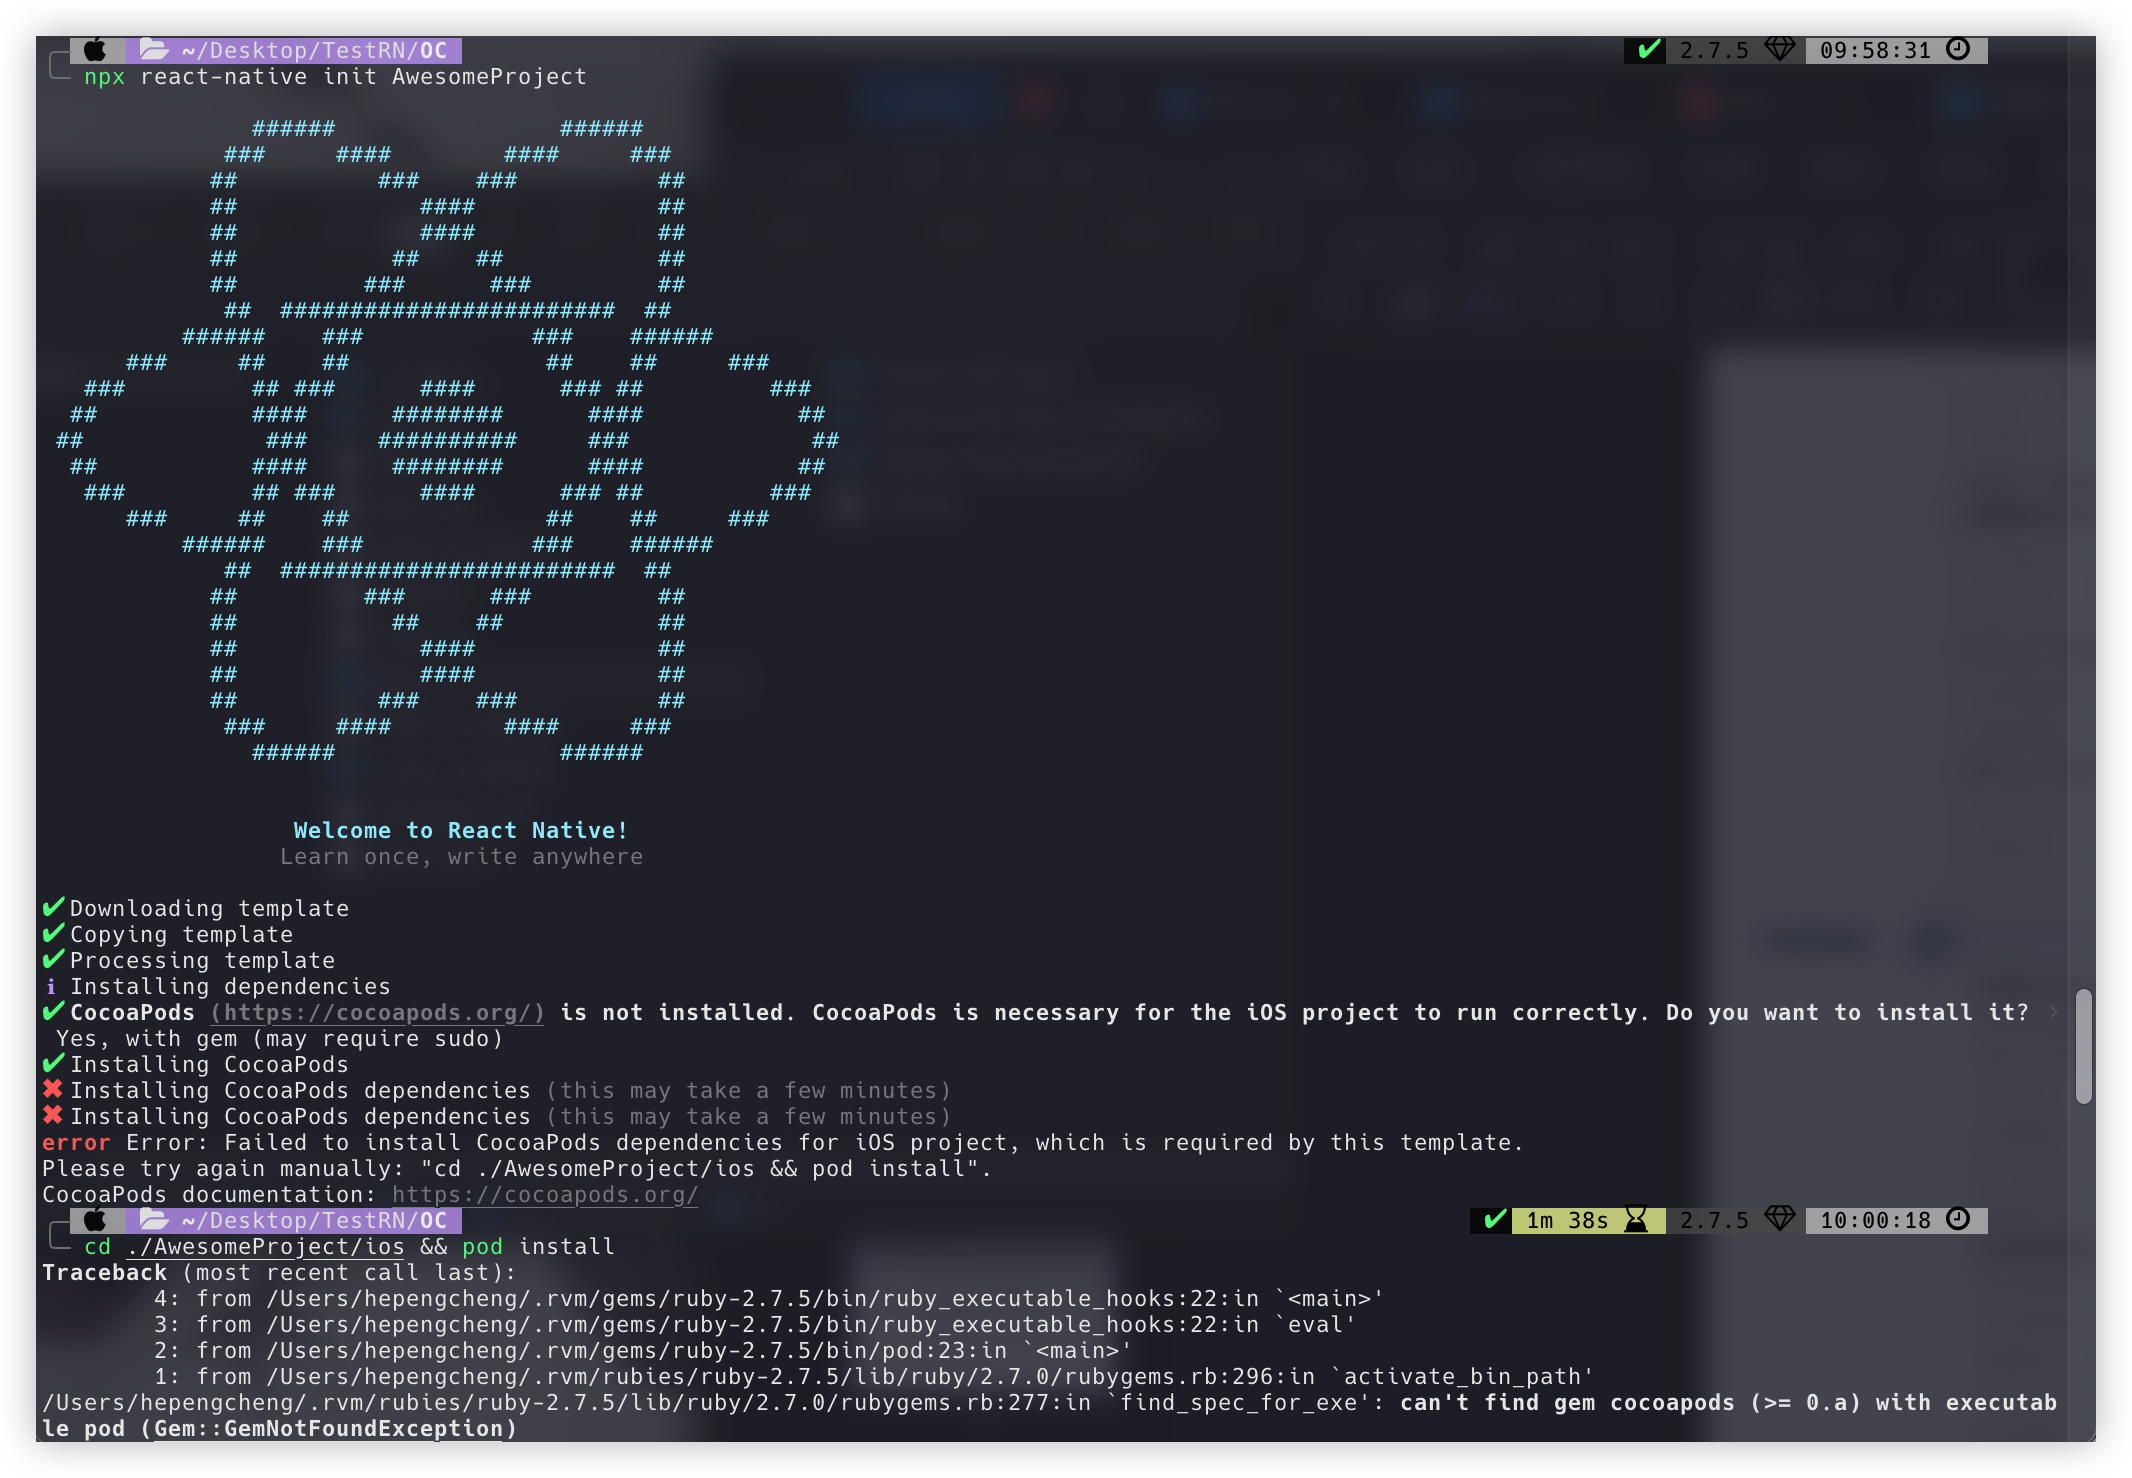Click ruby gem icon beside 09:58:31
The width and height of the screenshot is (2132, 1478).
tap(1780, 49)
